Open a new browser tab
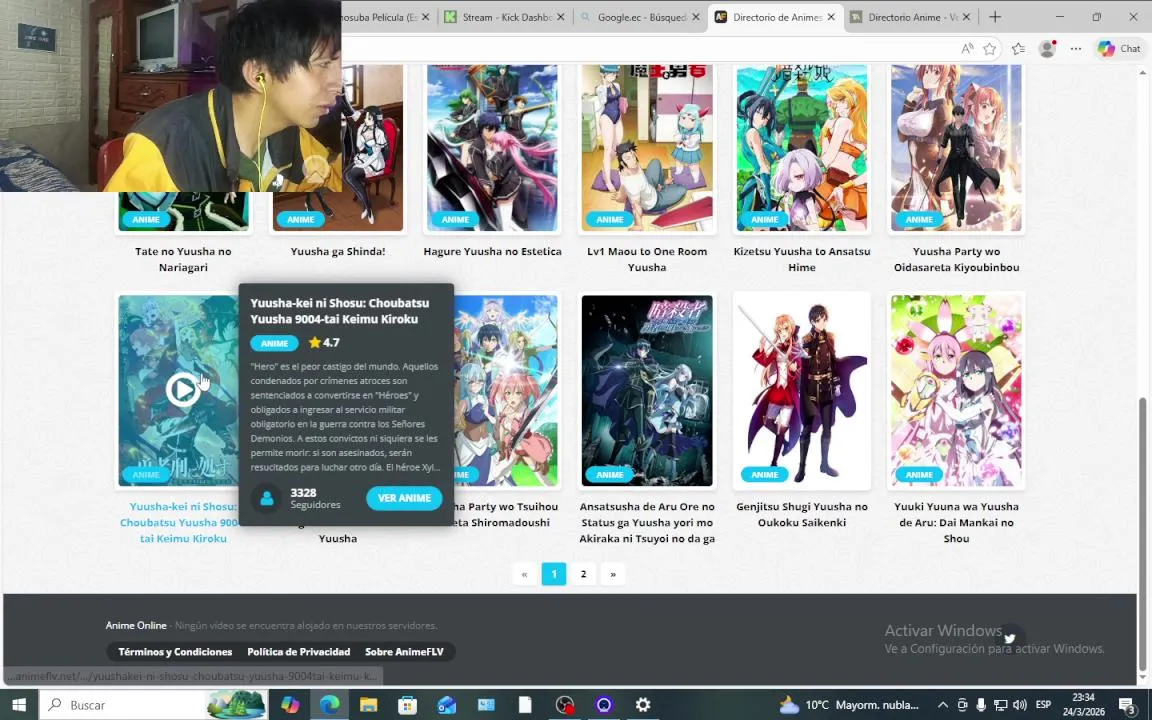This screenshot has width=1152, height=720. click(x=995, y=17)
